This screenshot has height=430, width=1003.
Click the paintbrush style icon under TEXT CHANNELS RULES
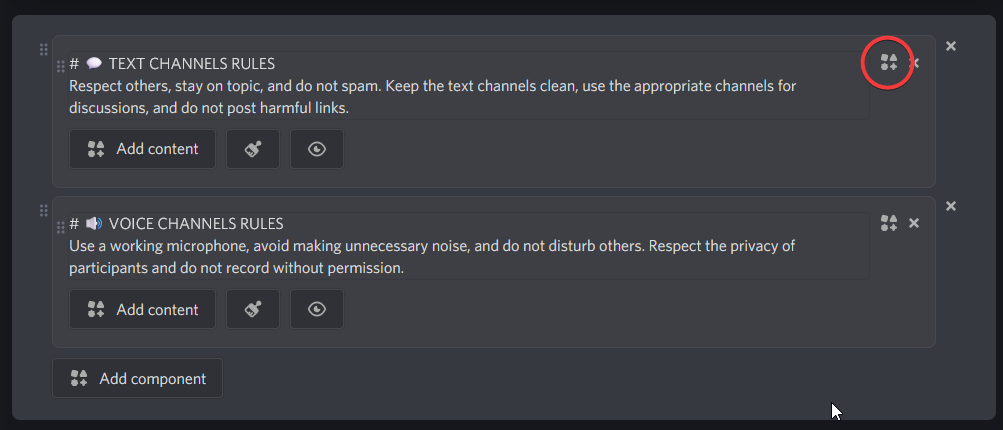click(x=253, y=149)
